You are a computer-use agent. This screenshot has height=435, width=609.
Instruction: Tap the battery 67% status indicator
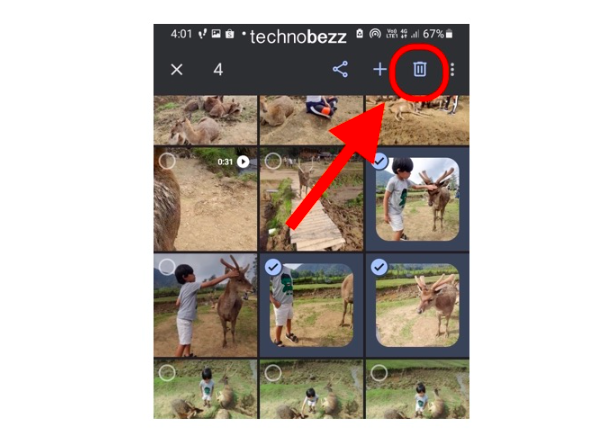438,34
